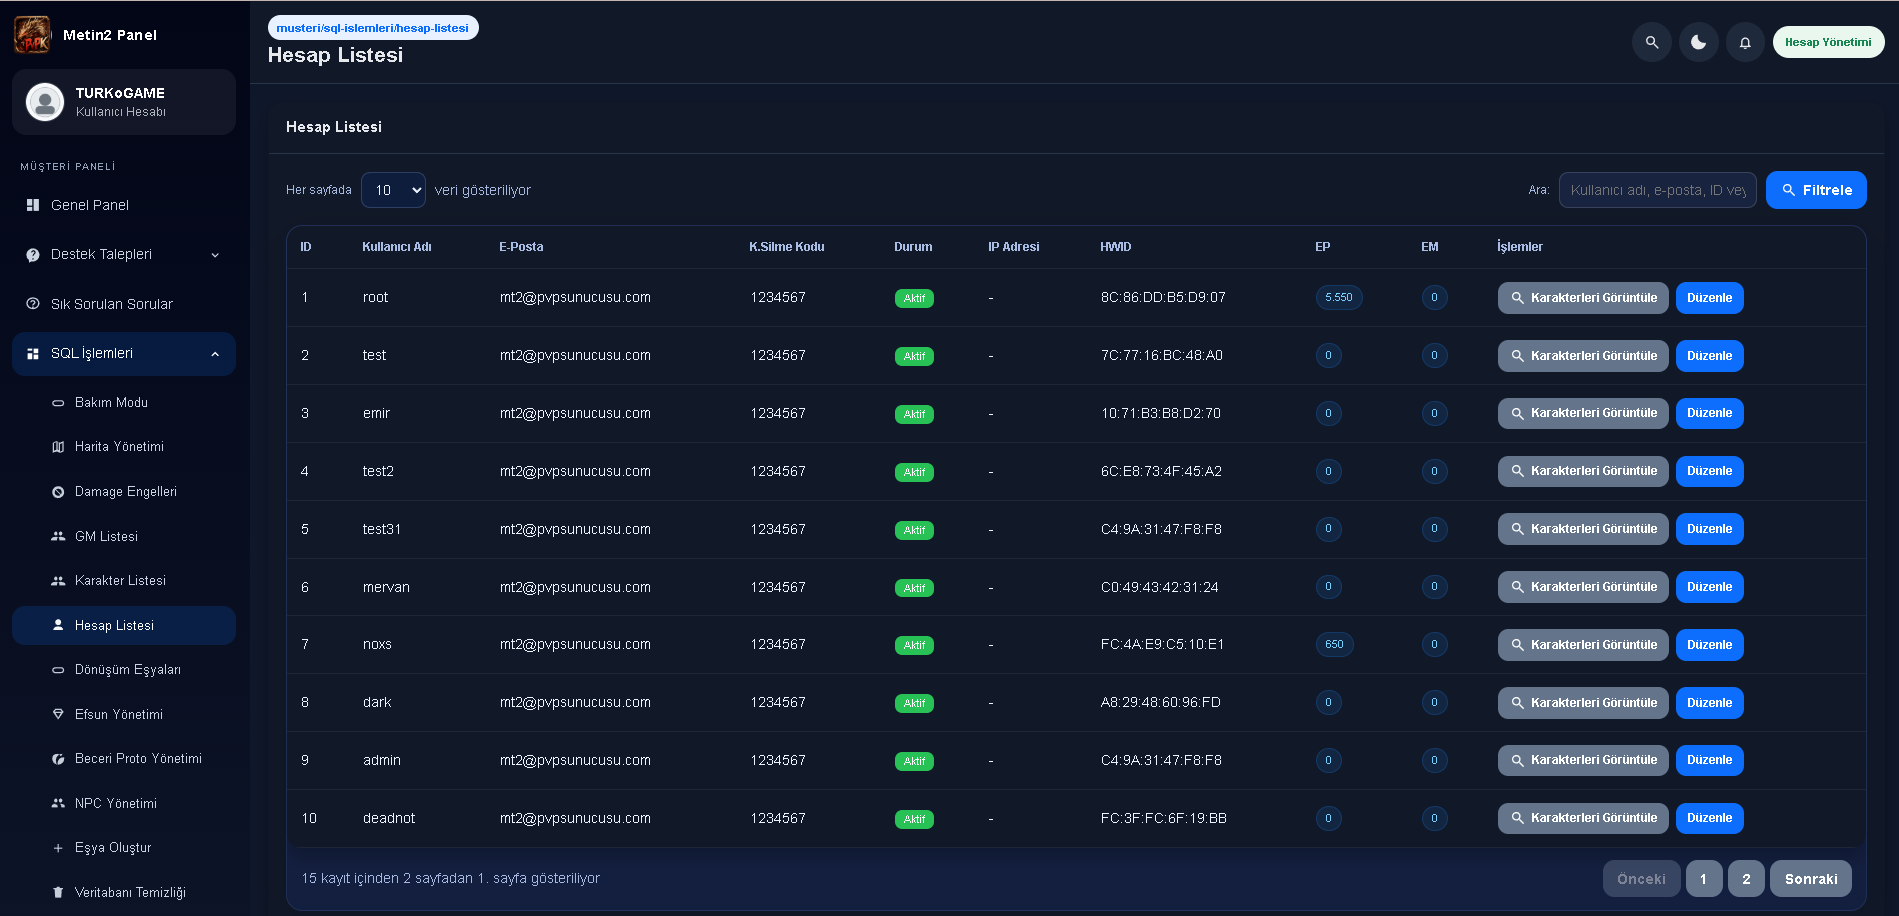View characters for user test

point(1583,356)
